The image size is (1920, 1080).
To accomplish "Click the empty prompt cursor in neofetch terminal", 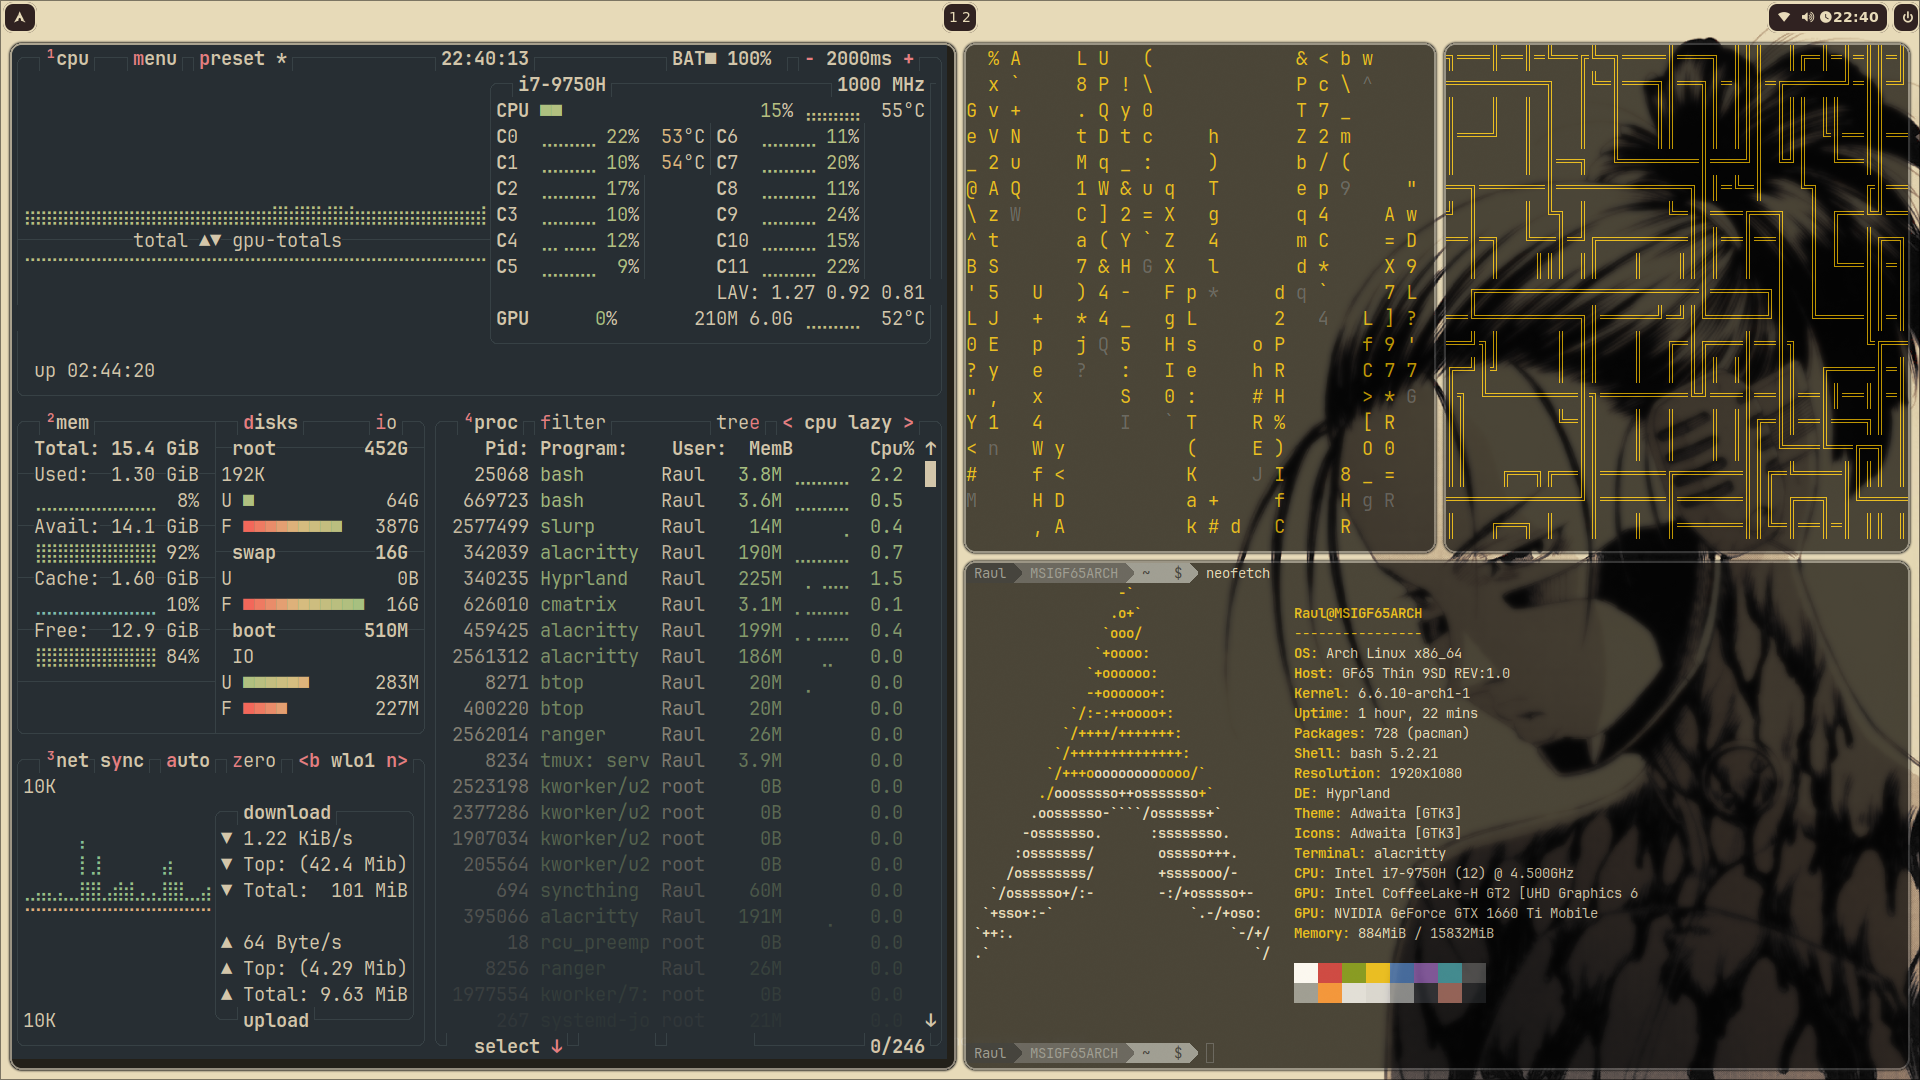I will [1210, 1053].
